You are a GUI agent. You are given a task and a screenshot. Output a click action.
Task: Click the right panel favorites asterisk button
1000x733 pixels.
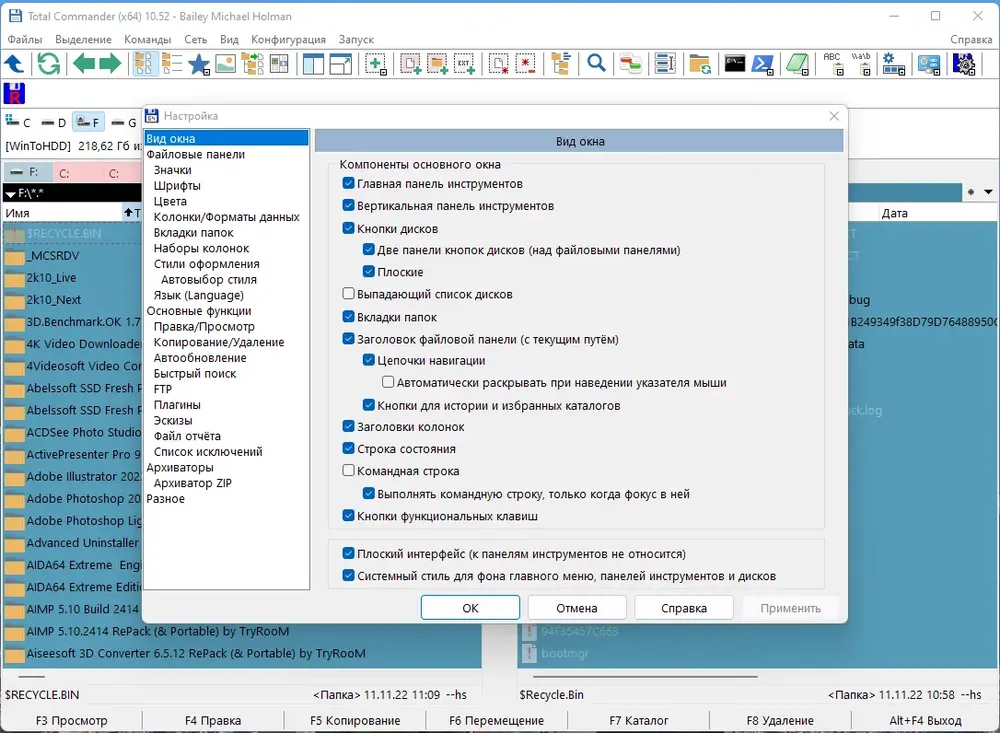tap(971, 192)
